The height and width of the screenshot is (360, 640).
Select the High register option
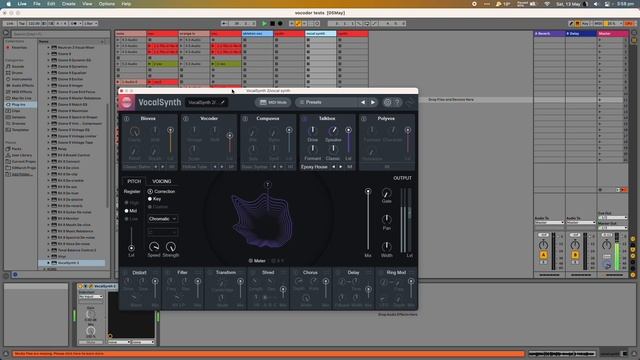coord(127,203)
